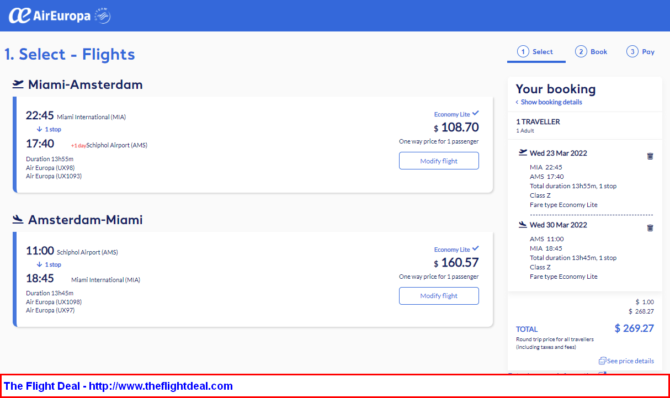Click the 1 TRAVELLER label

[538, 122]
